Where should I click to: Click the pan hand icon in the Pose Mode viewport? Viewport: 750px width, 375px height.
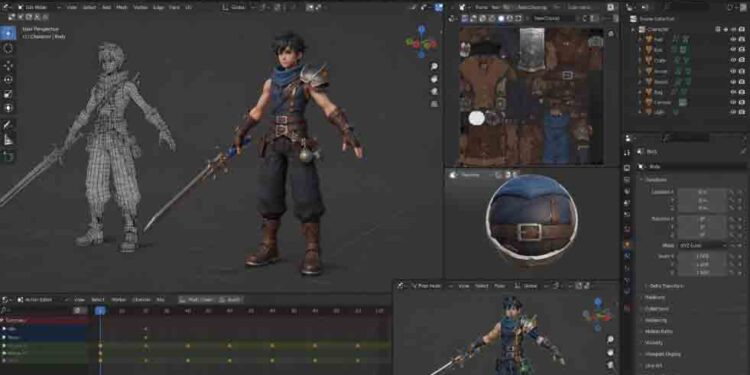point(610,353)
